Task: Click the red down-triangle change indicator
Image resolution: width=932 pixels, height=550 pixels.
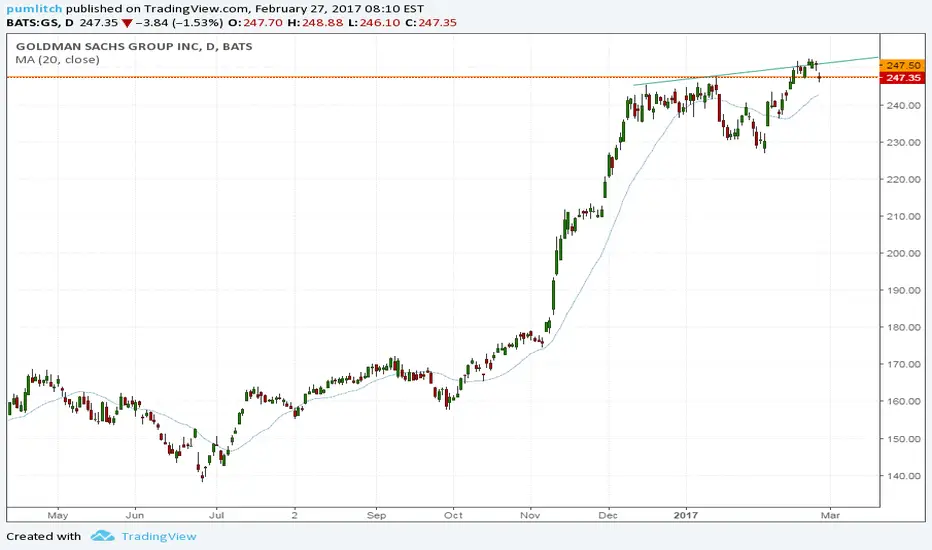Action: 127,23
